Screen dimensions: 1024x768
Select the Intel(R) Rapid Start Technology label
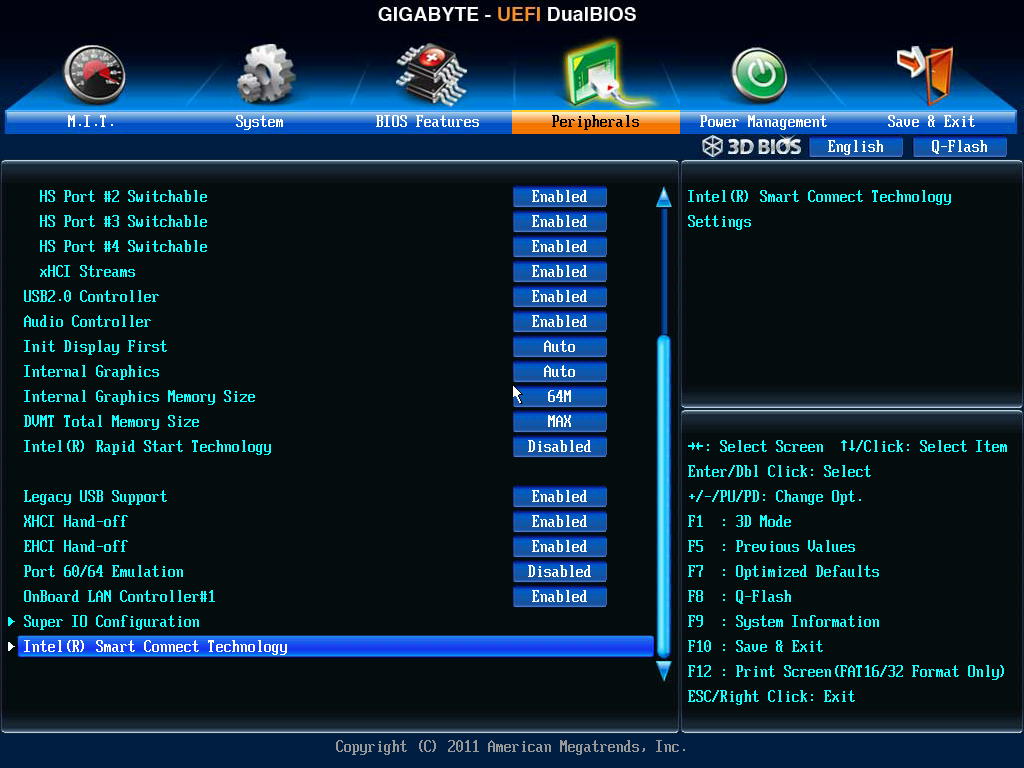(x=148, y=447)
